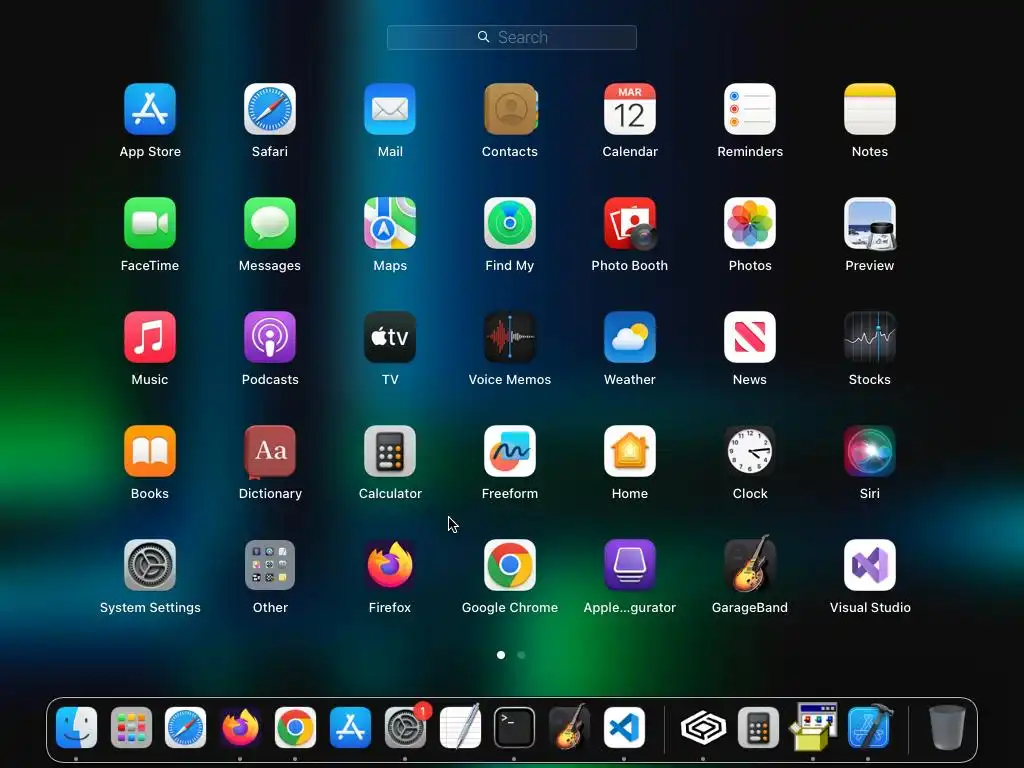Image resolution: width=1024 pixels, height=768 pixels.
Task: Open the layered hexagon app in Dock
Action: pyautogui.click(x=703, y=727)
